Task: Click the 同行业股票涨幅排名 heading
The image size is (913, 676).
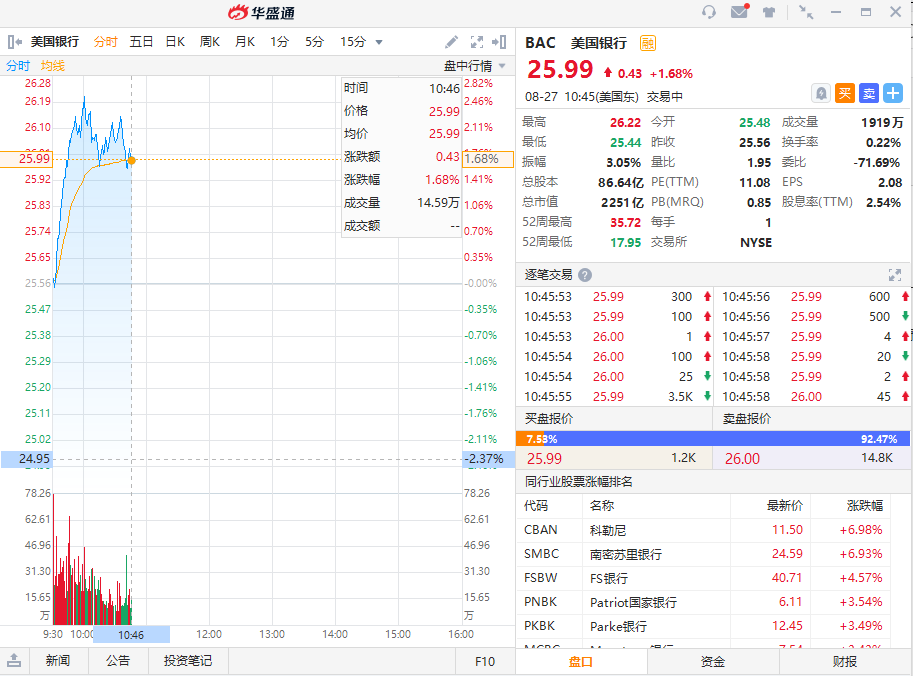Action: [578, 482]
